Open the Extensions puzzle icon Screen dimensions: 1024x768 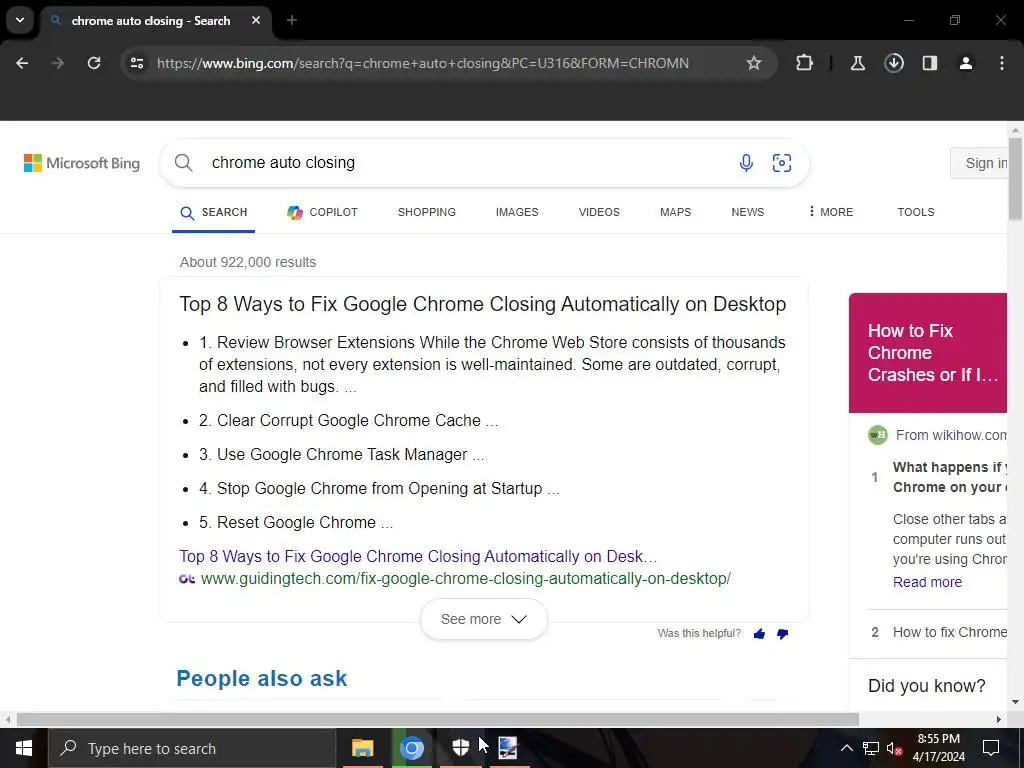tap(805, 63)
